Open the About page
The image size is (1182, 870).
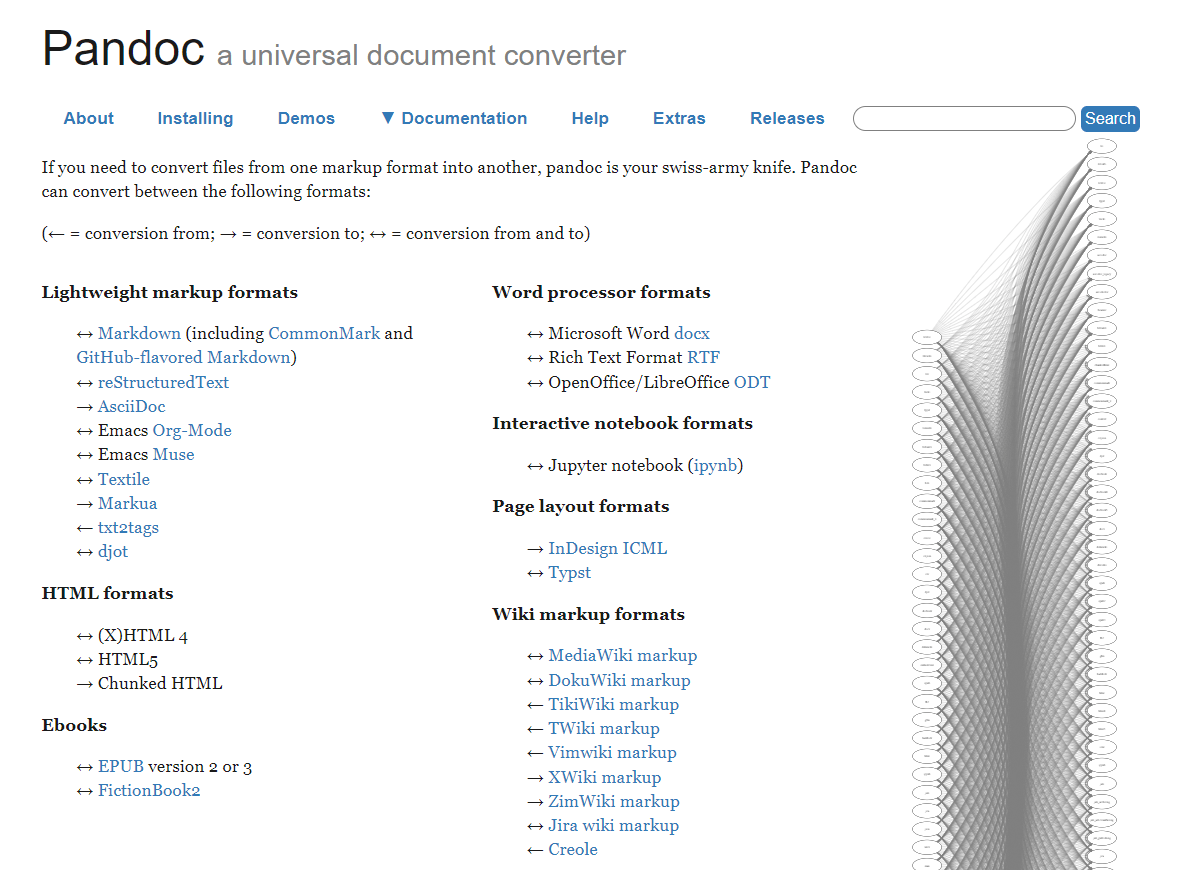pyautogui.click(x=88, y=118)
